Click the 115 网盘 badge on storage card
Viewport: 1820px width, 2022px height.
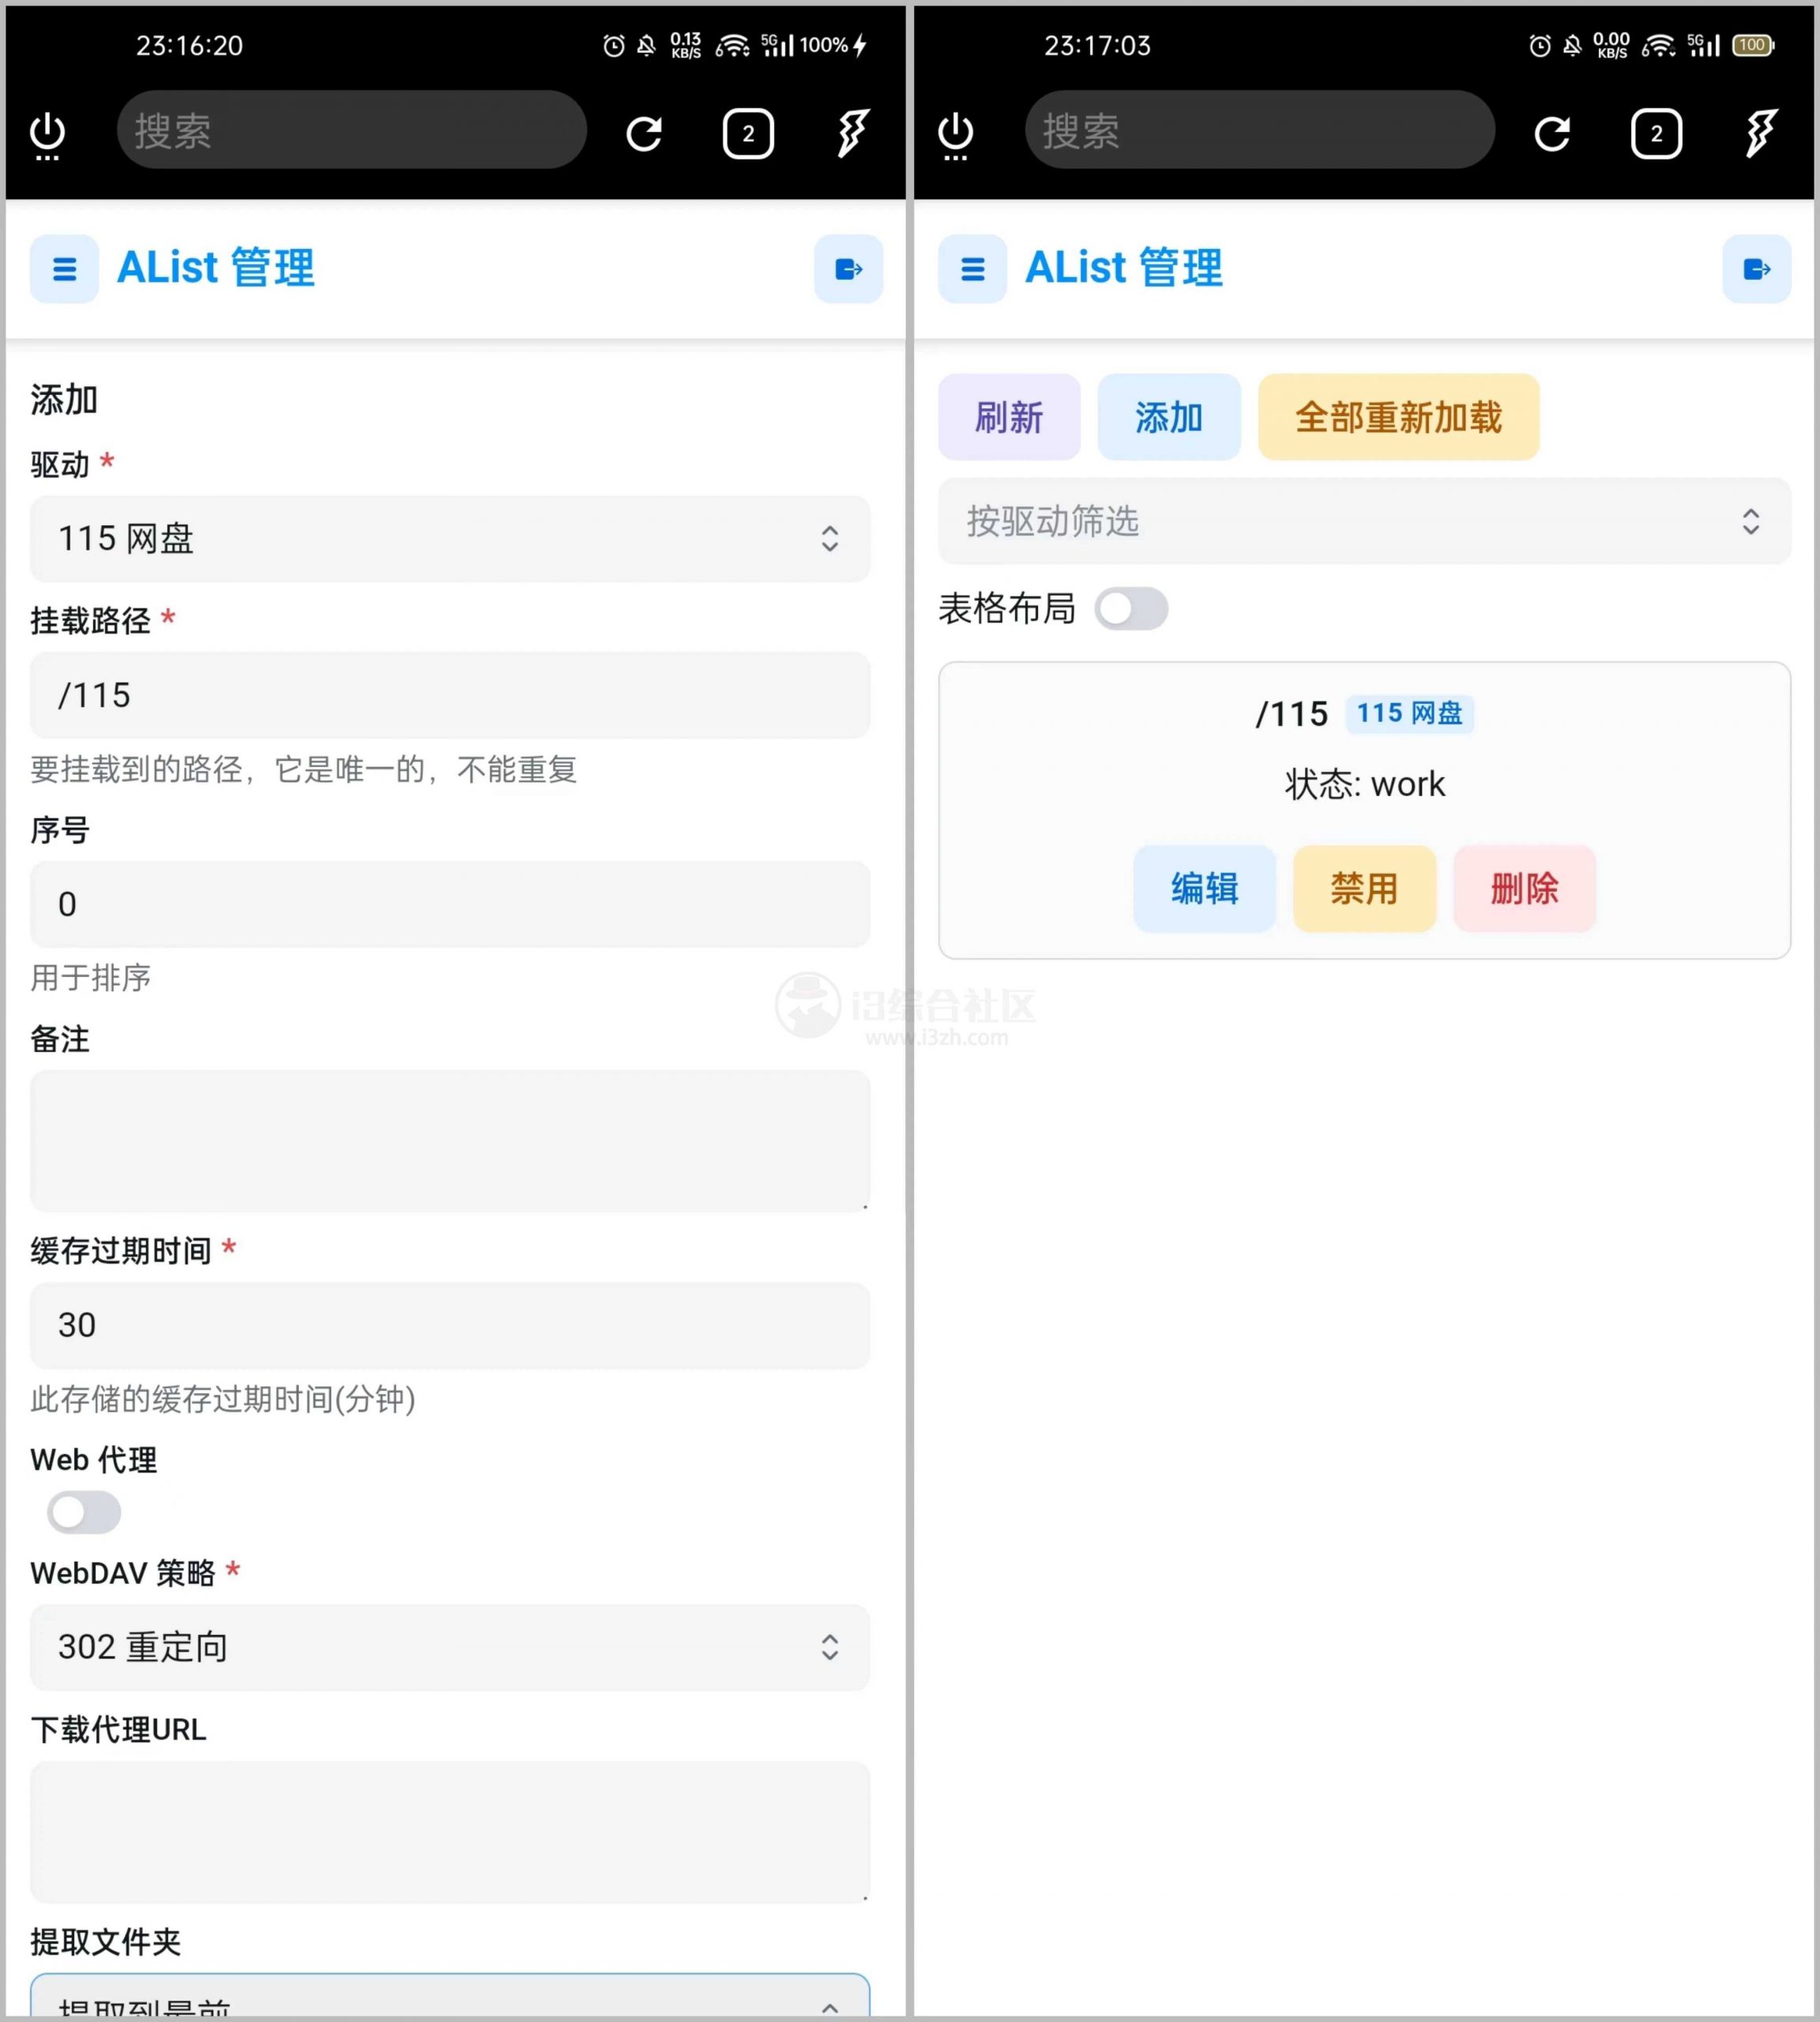tap(1409, 713)
